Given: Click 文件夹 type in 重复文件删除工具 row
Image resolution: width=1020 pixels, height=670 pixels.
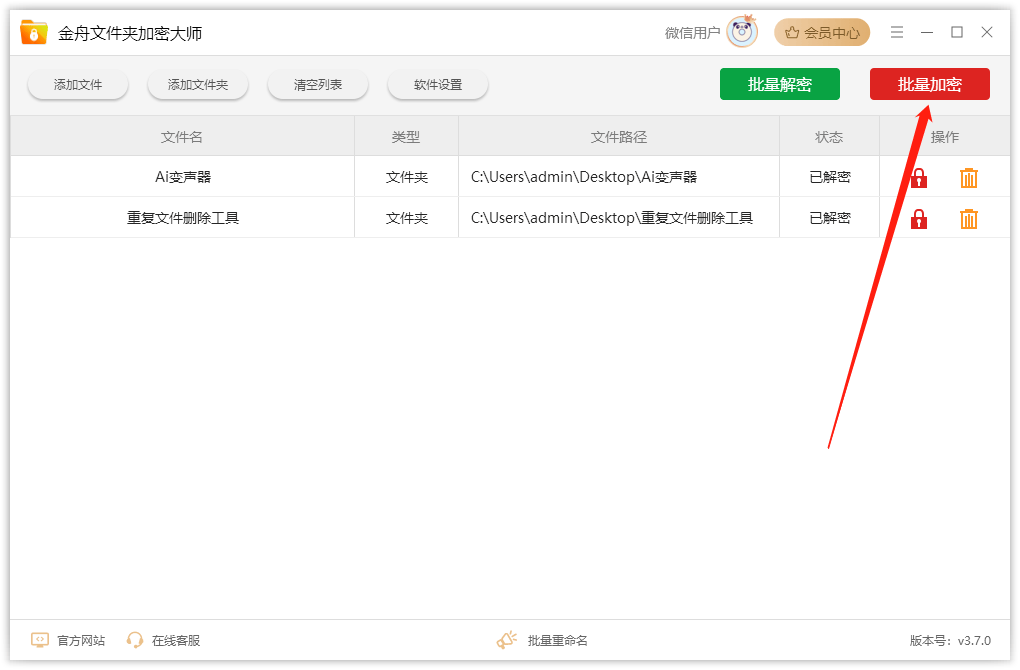Looking at the screenshot, I should click(407, 218).
